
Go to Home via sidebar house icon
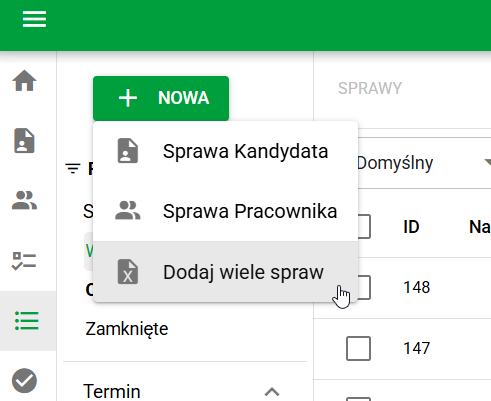click(24, 81)
